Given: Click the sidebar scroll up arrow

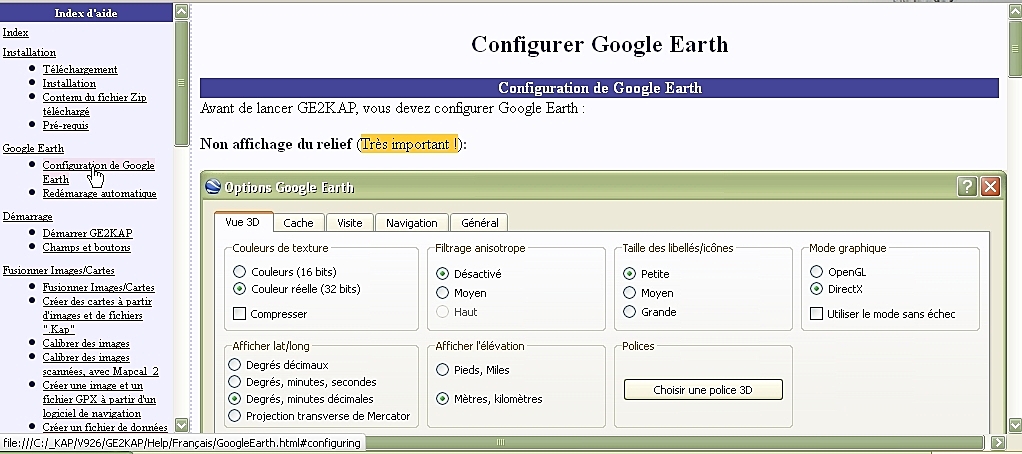Looking at the screenshot, I should click(x=181, y=10).
